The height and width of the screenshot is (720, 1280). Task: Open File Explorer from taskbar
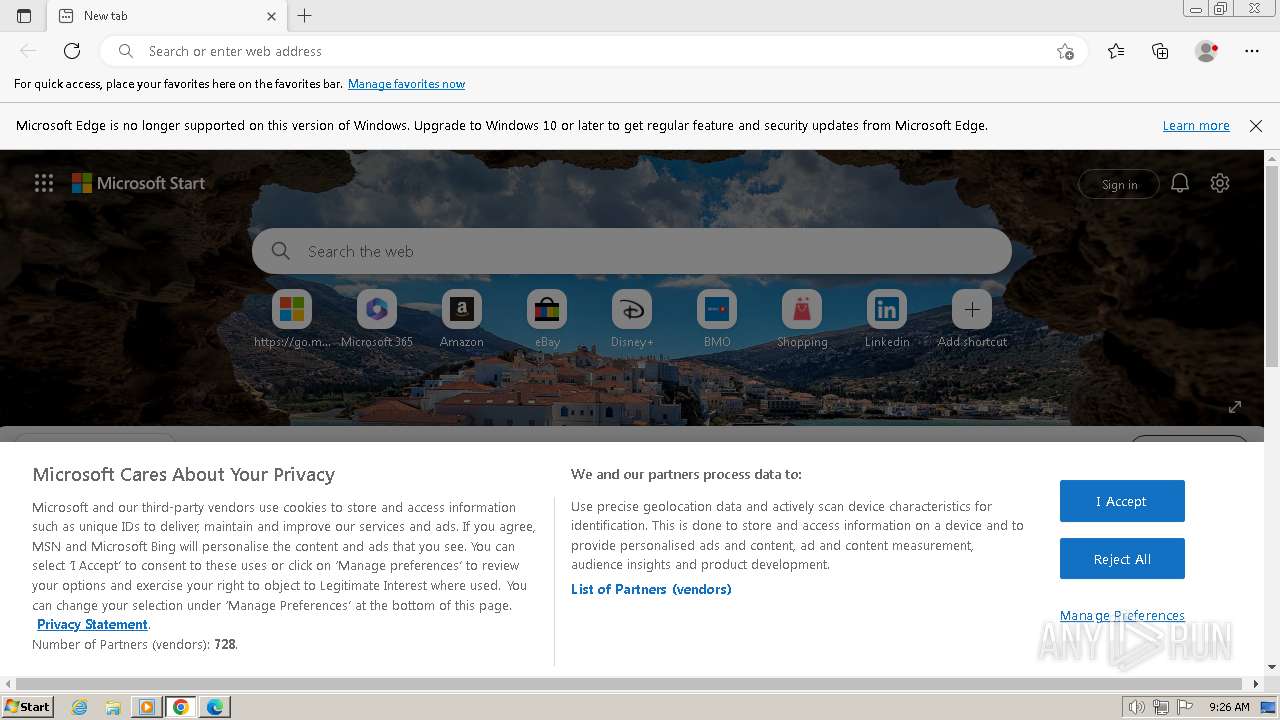point(113,707)
